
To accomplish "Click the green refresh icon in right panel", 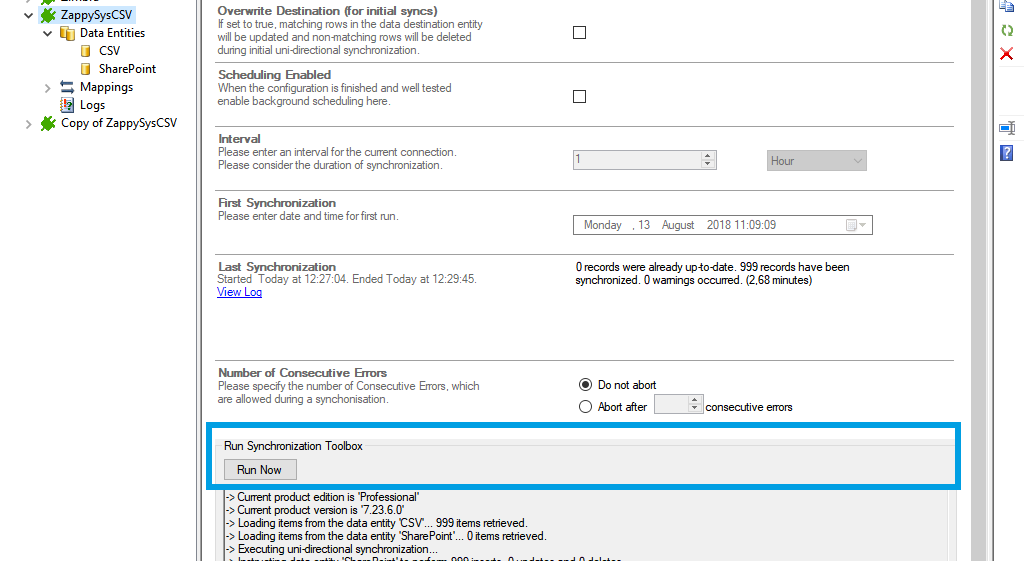I will (x=1007, y=30).
